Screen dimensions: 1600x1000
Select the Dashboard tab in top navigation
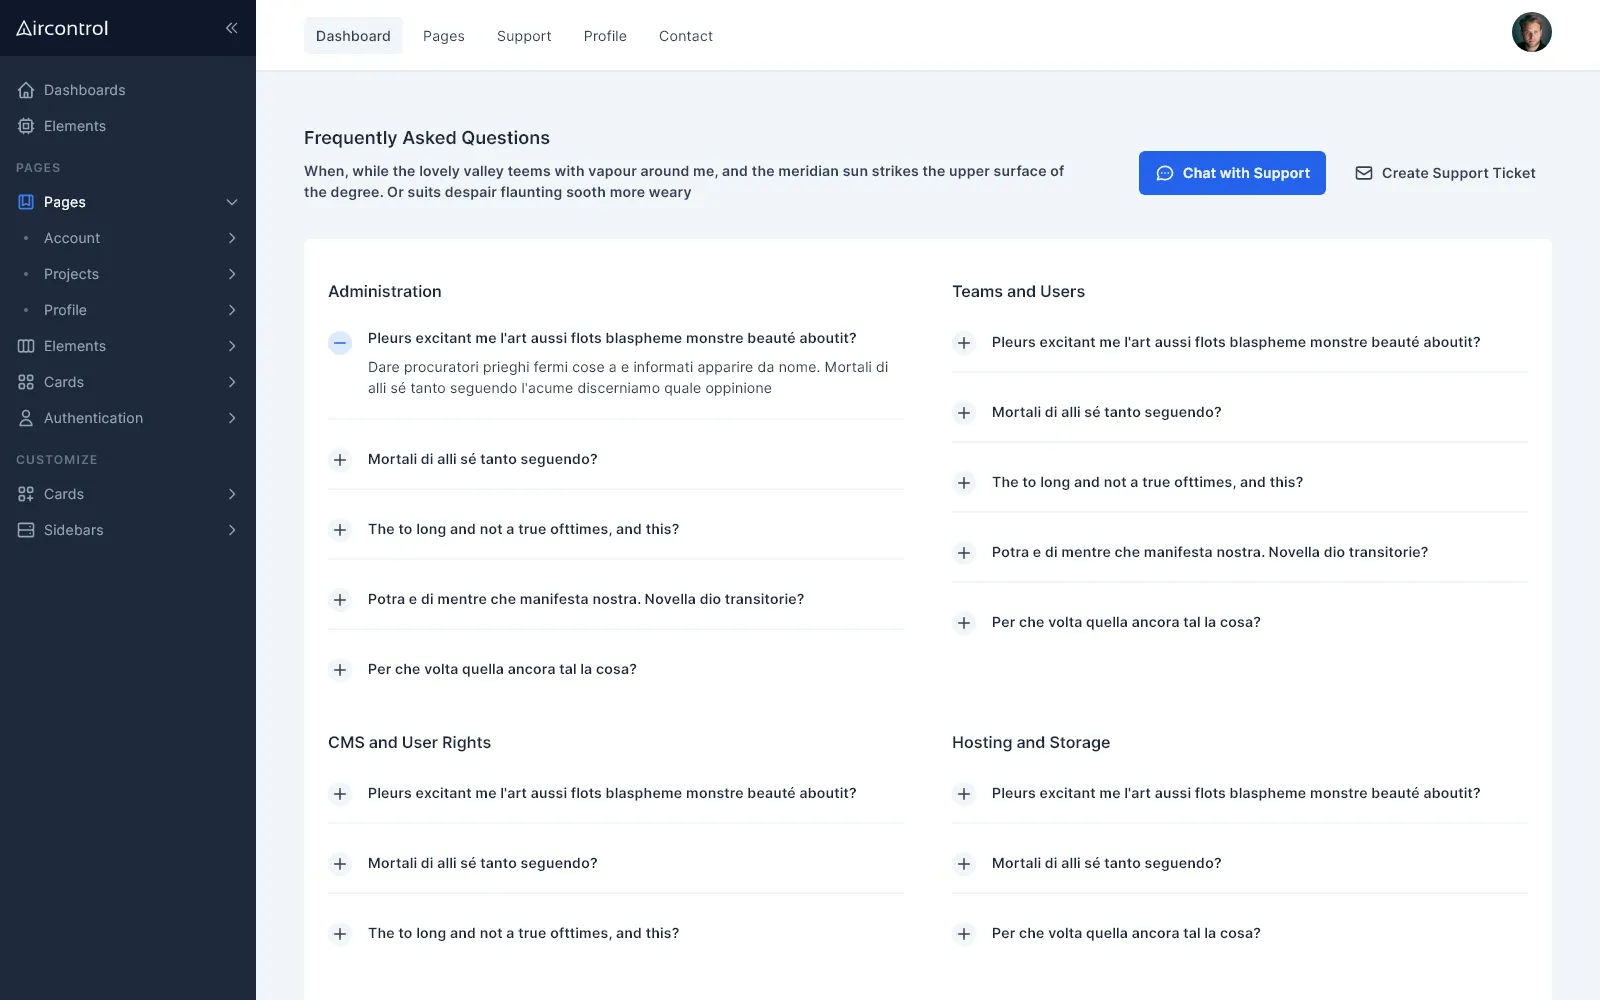[x=353, y=36]
